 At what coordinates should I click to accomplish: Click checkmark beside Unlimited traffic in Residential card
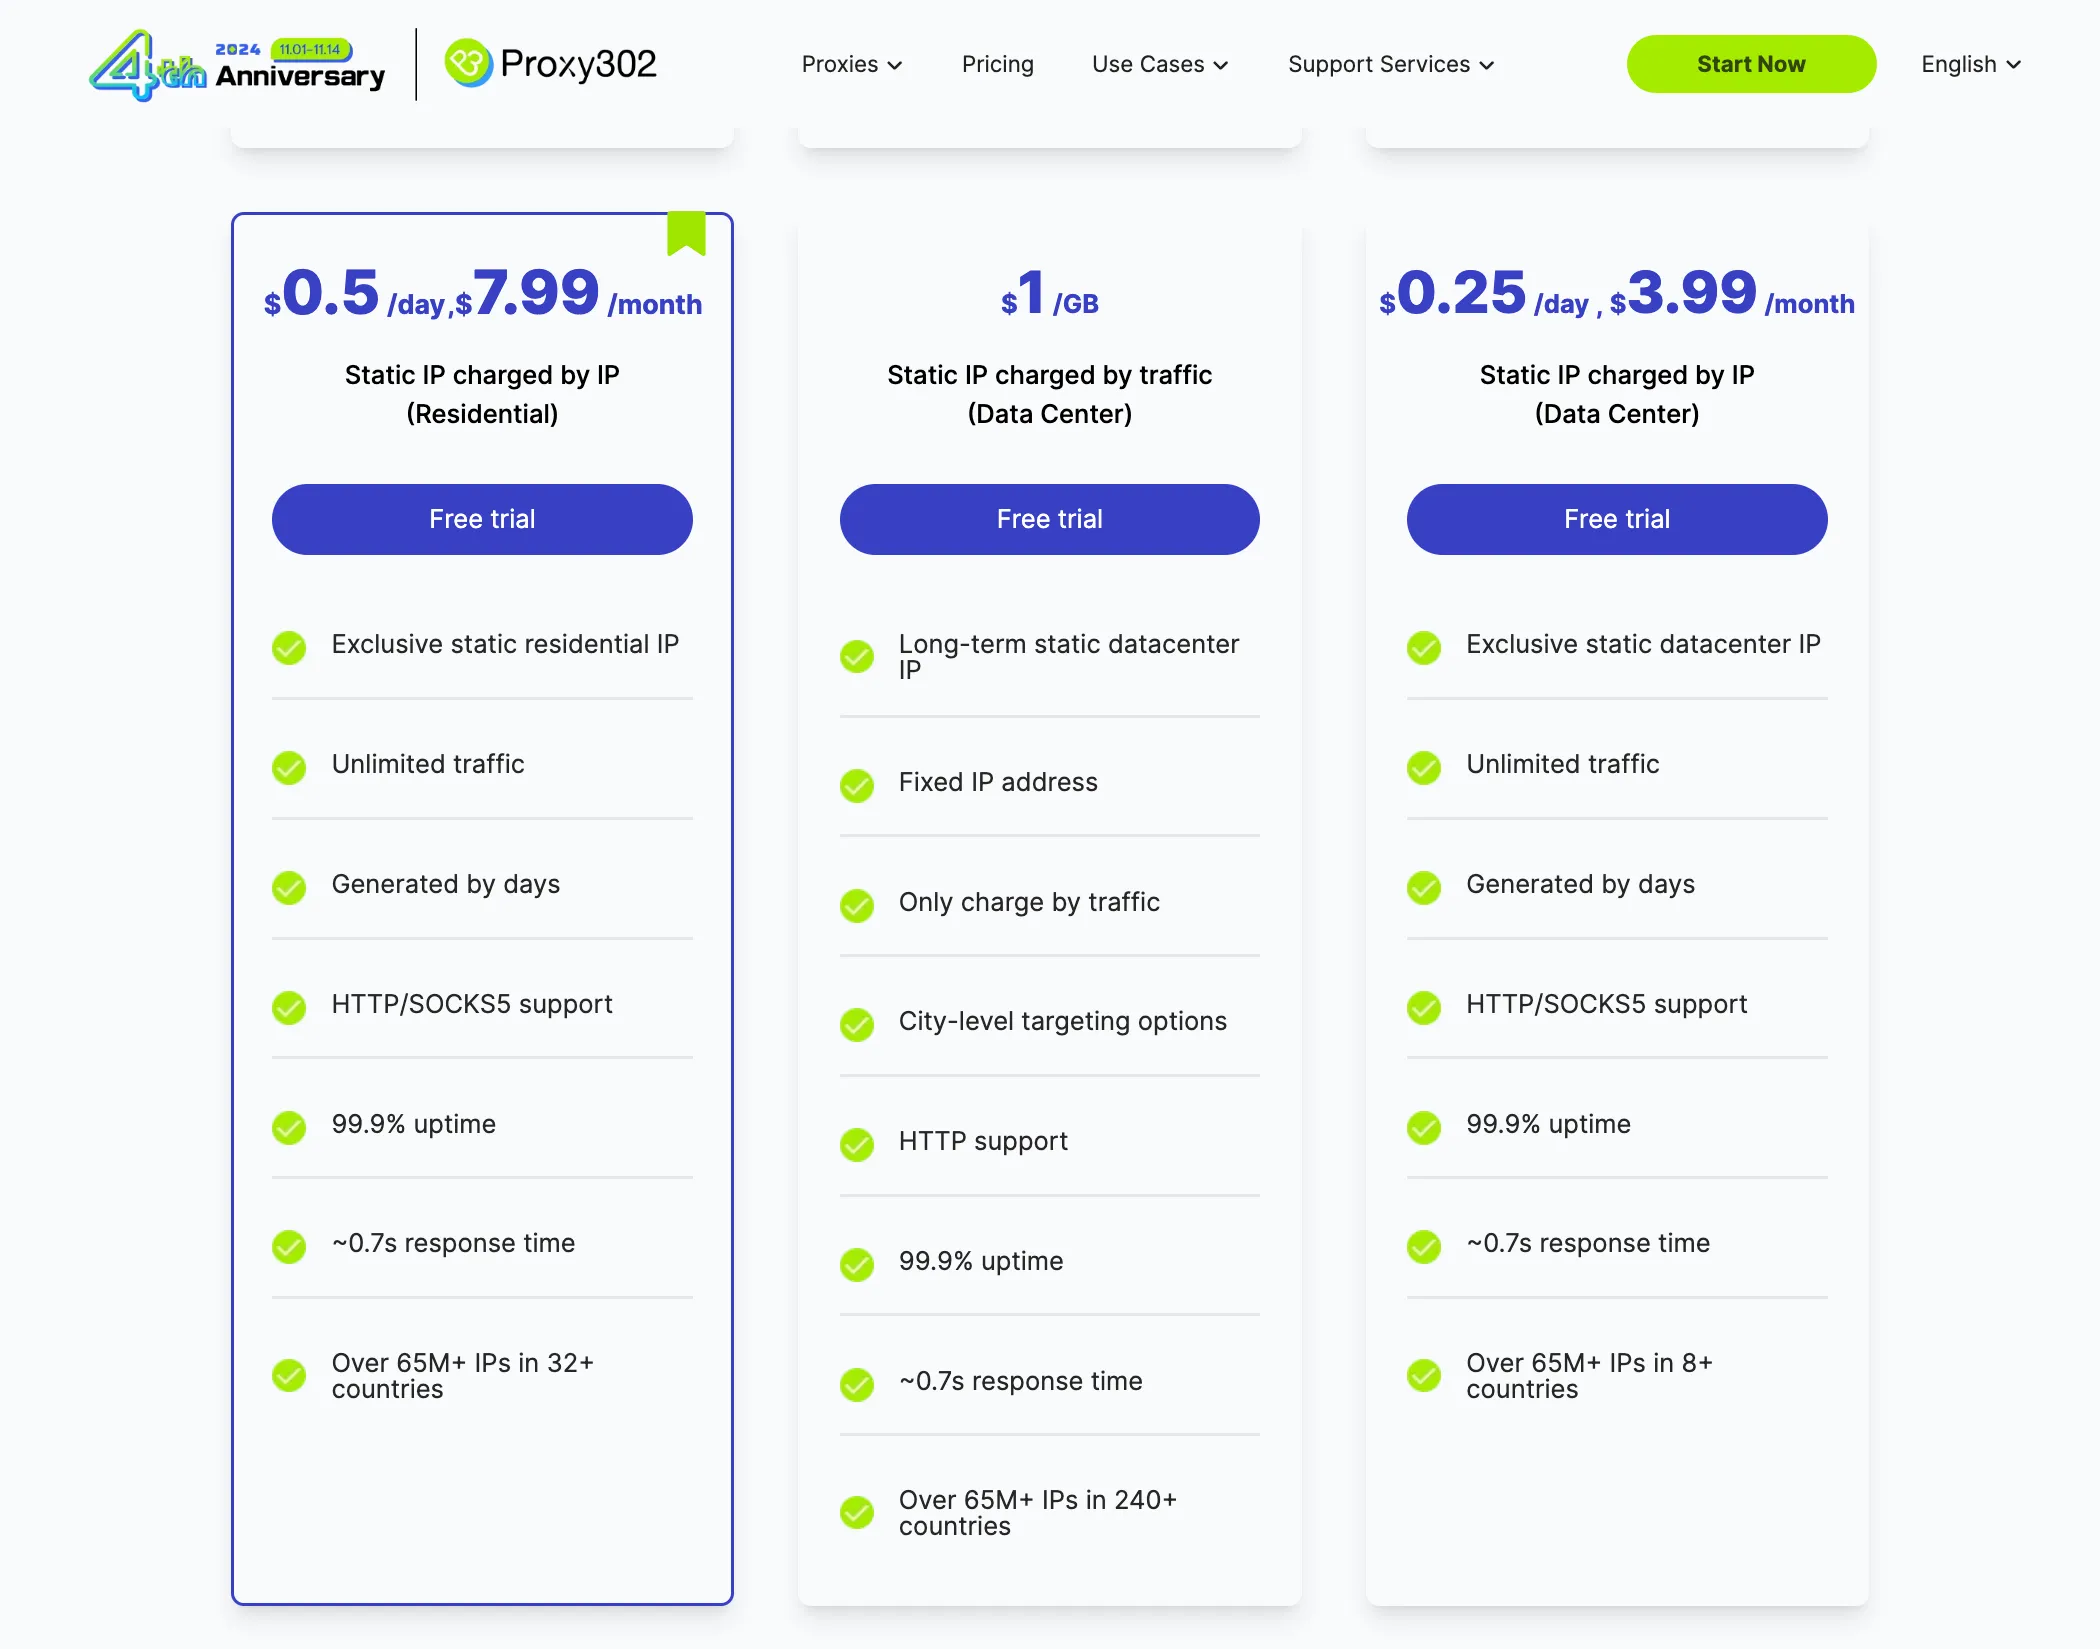tap(289, 768)
